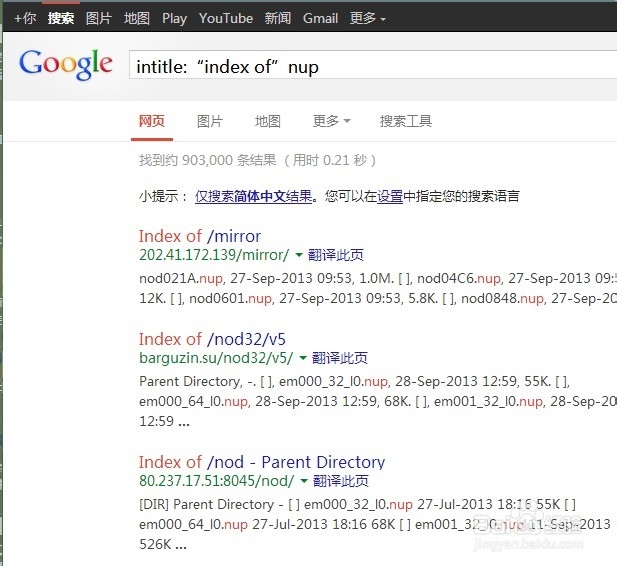Switch to the 图片 results tab
Viewport: 617px width, 566px height.
tap(210, 121)
